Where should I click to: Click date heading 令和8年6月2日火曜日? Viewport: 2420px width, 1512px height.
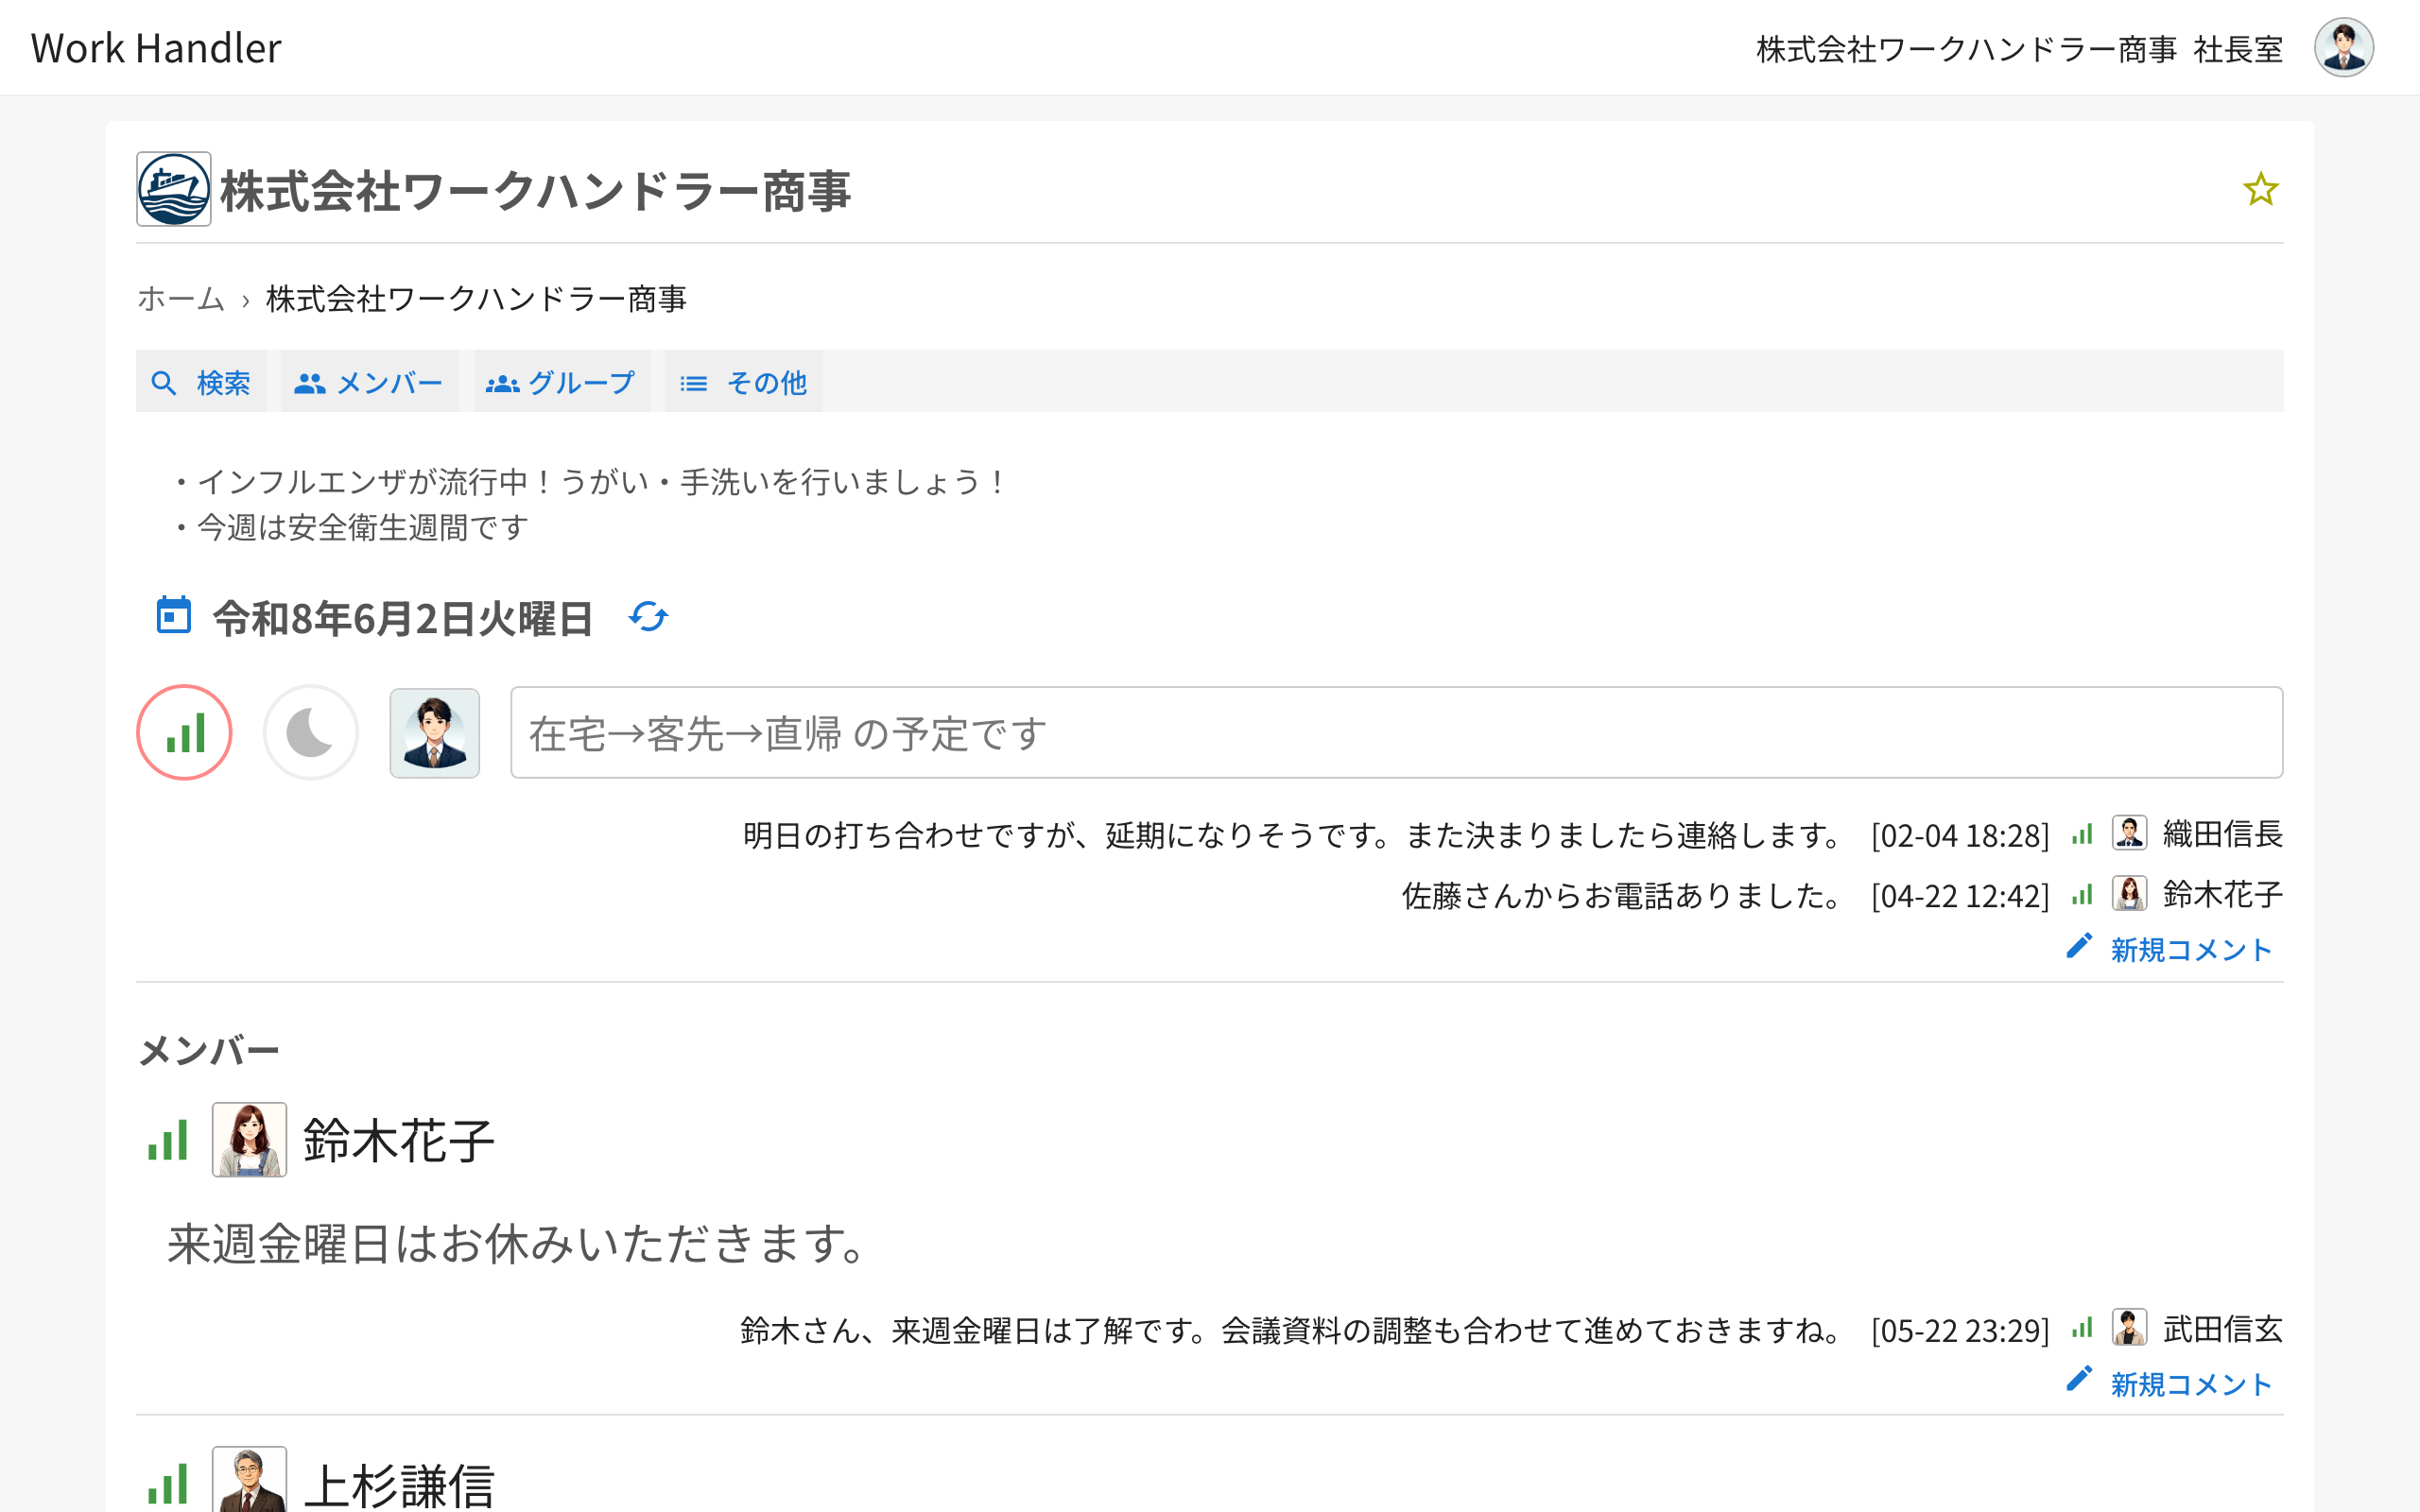click(x=403, y=618)
